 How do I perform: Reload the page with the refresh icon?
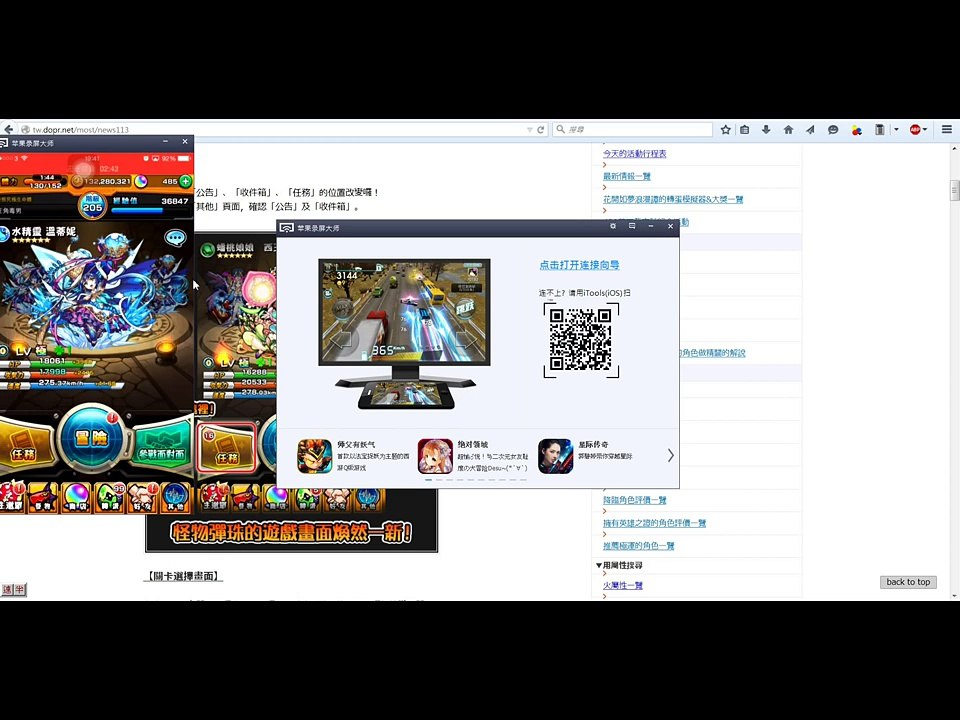(x=541, y=130)
